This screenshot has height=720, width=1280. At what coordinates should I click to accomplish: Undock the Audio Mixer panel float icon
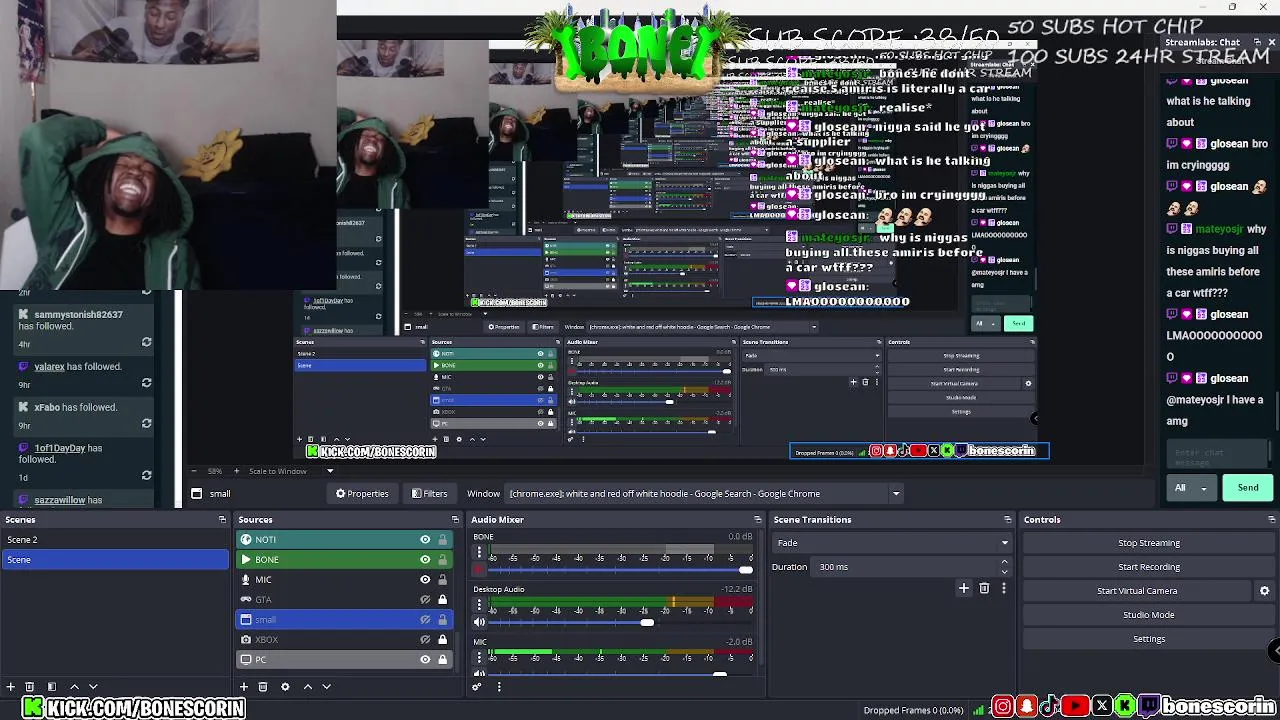tap(757, 520)
